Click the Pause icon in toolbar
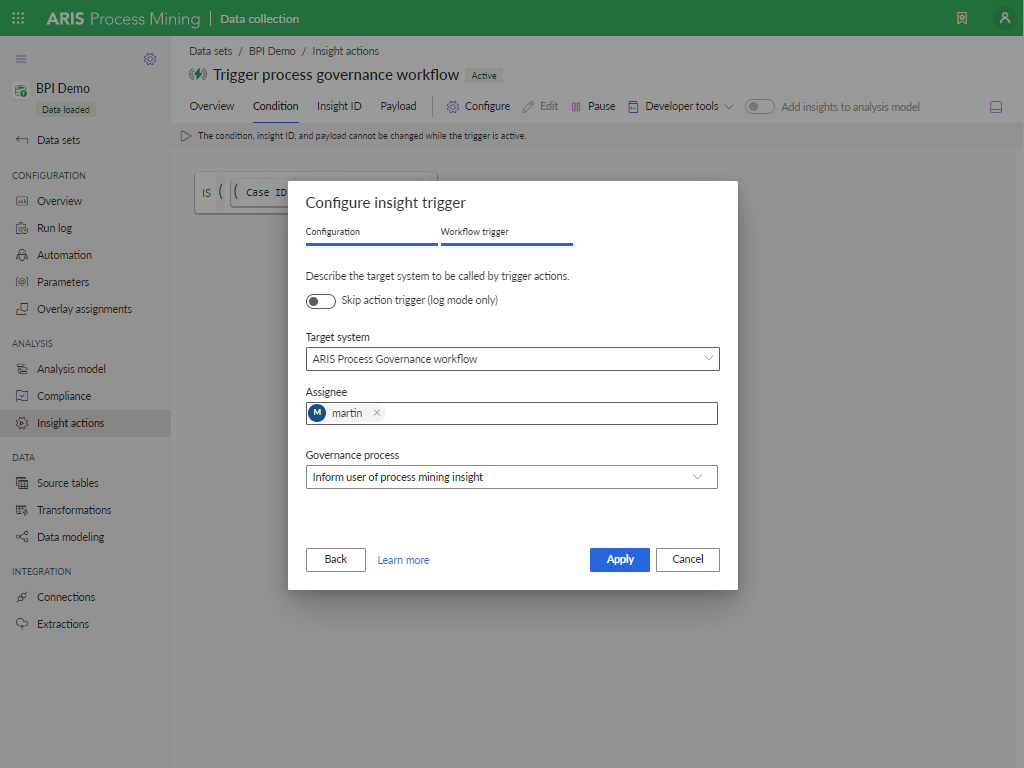 pyautogui.click(x=576, y=106)
